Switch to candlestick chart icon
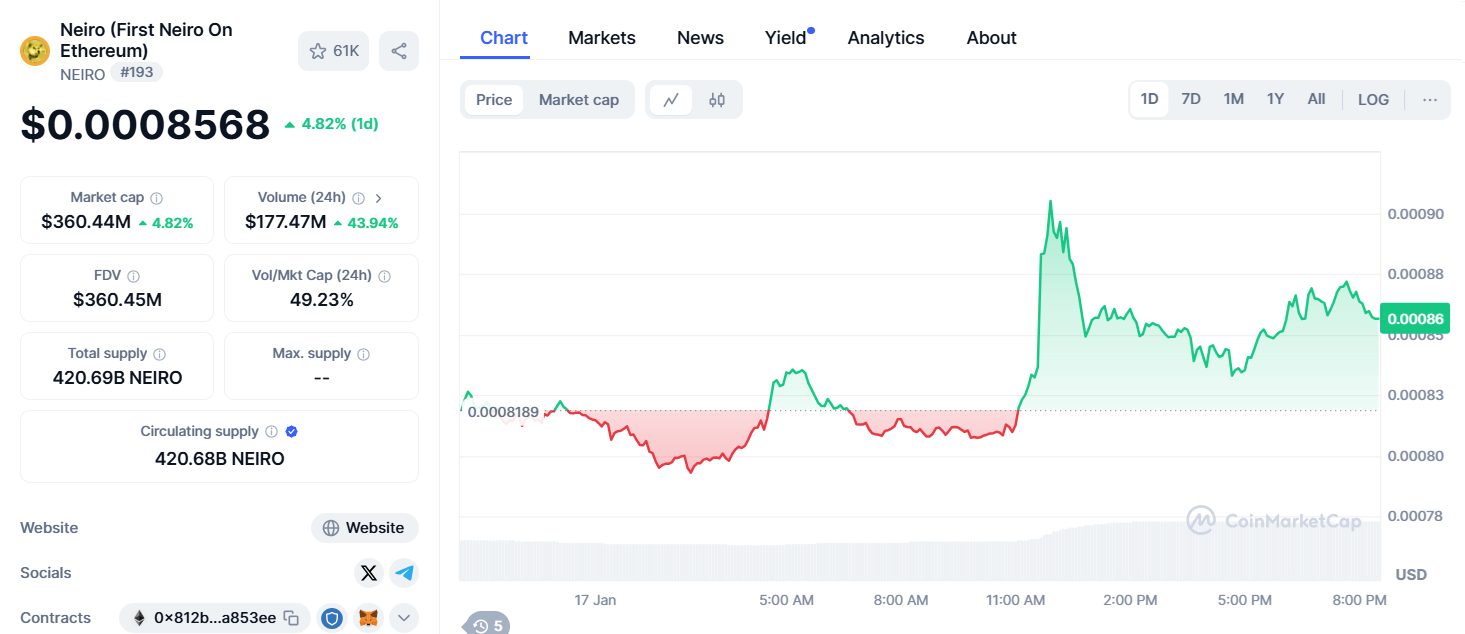The image size is (1465, 634). 717,100
